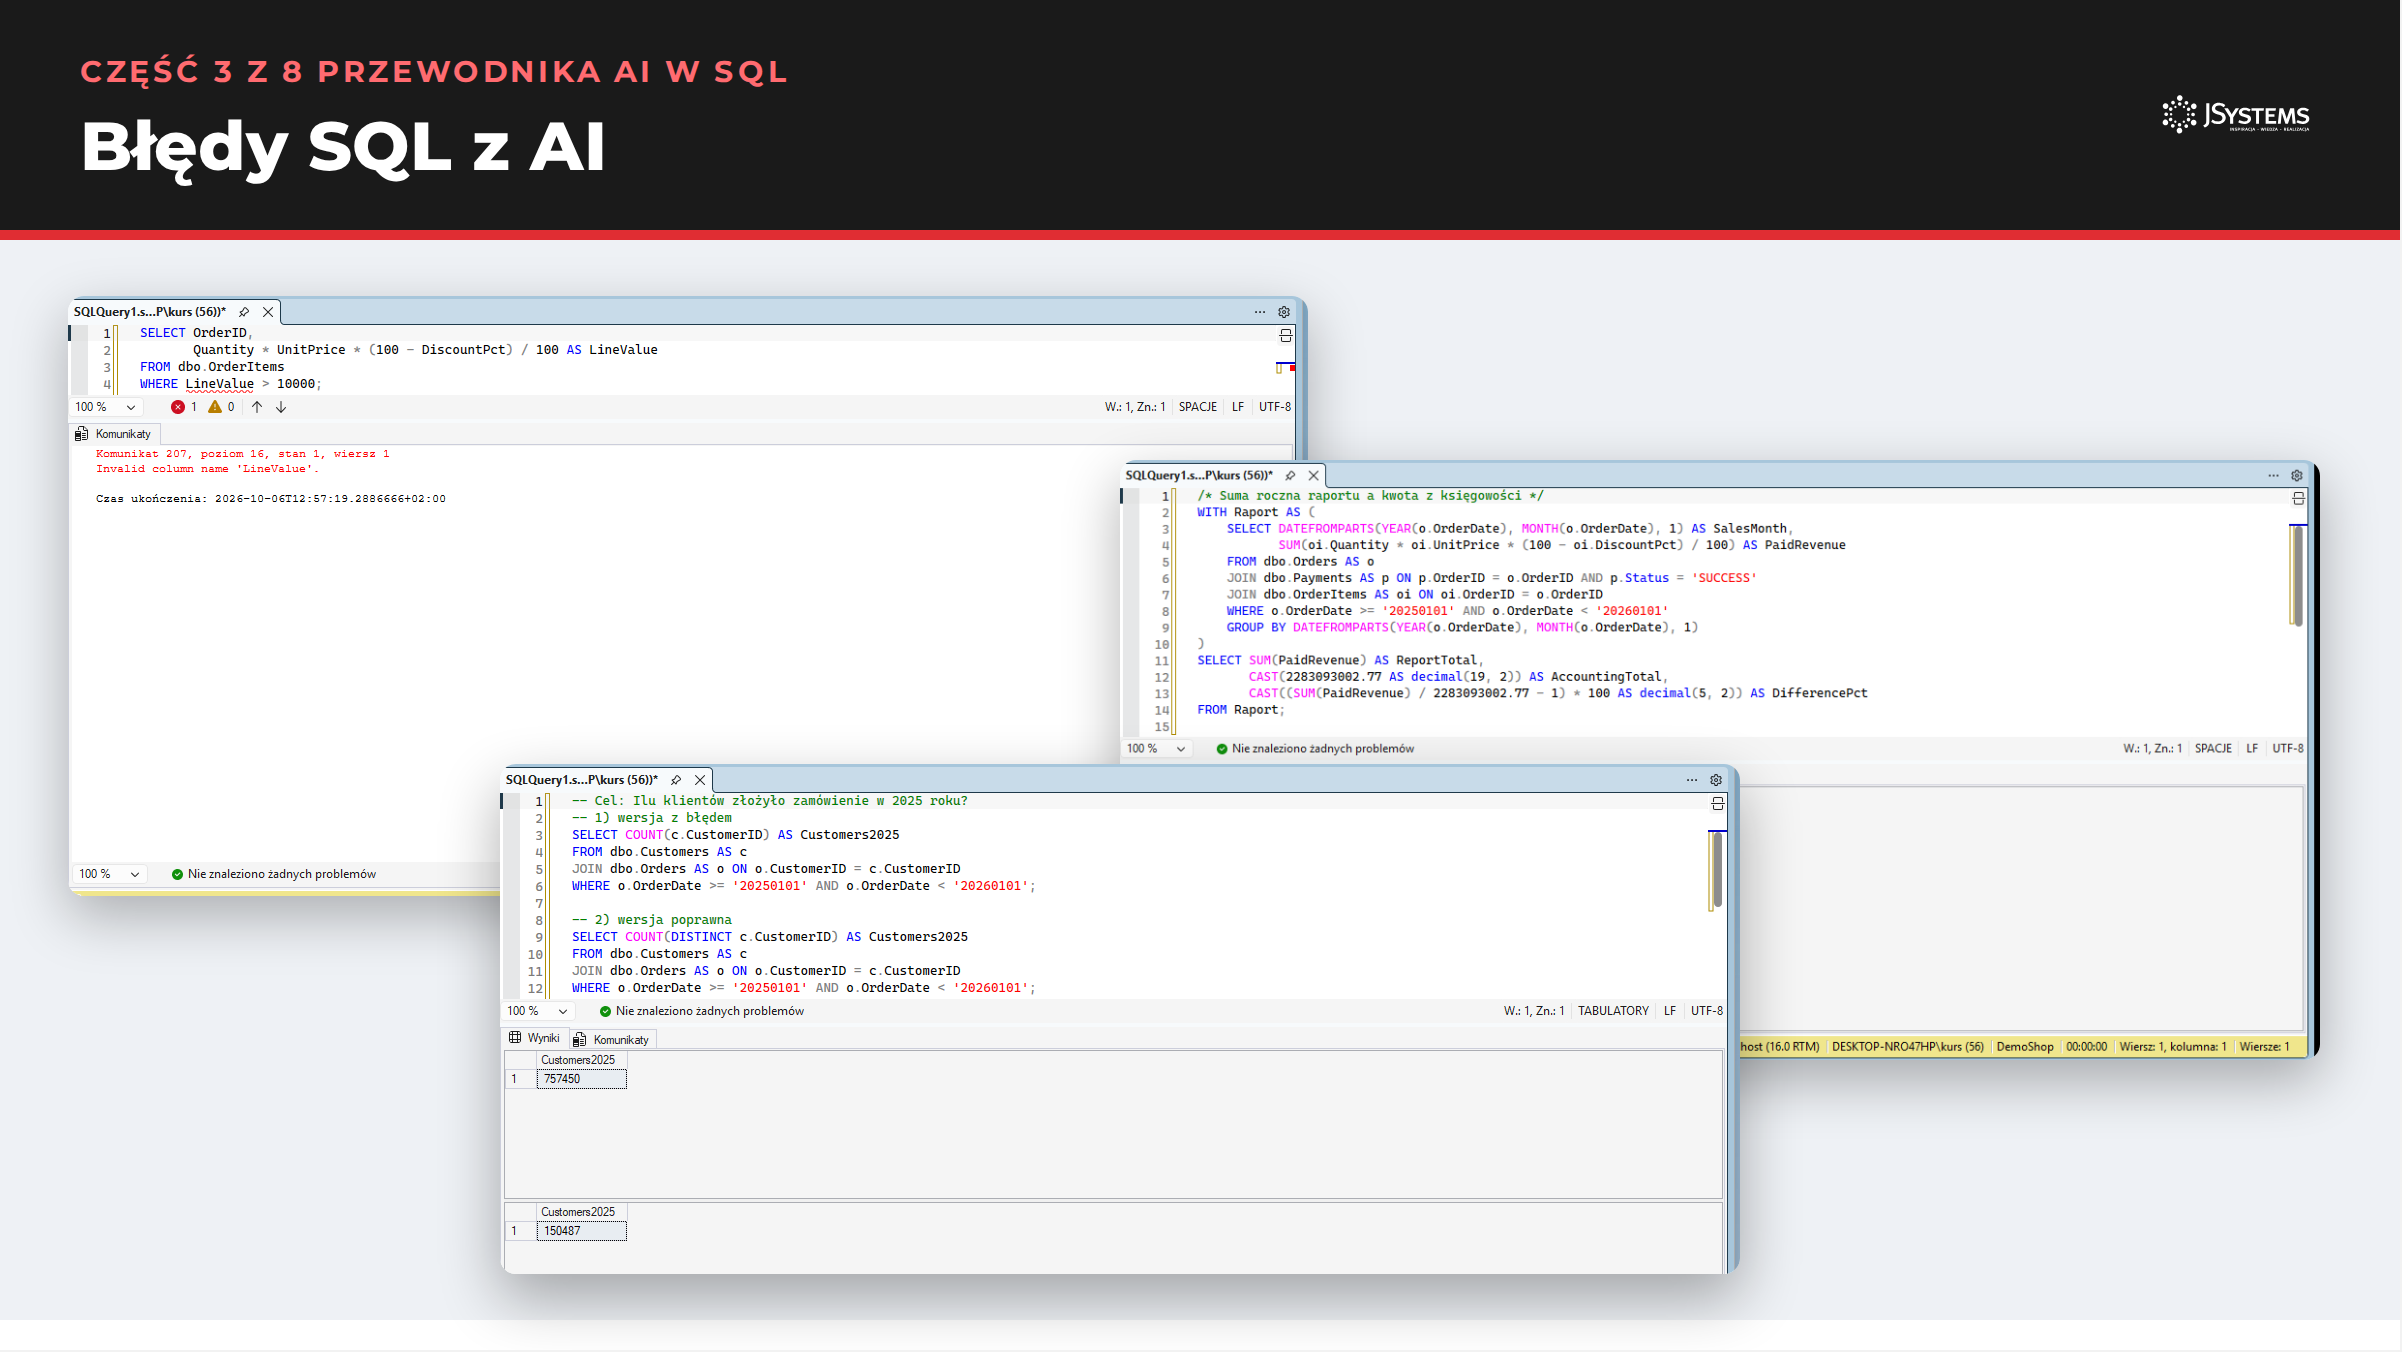
Task: Click the green no-problems check in the top-left window
Action: [x=177, y=874]
